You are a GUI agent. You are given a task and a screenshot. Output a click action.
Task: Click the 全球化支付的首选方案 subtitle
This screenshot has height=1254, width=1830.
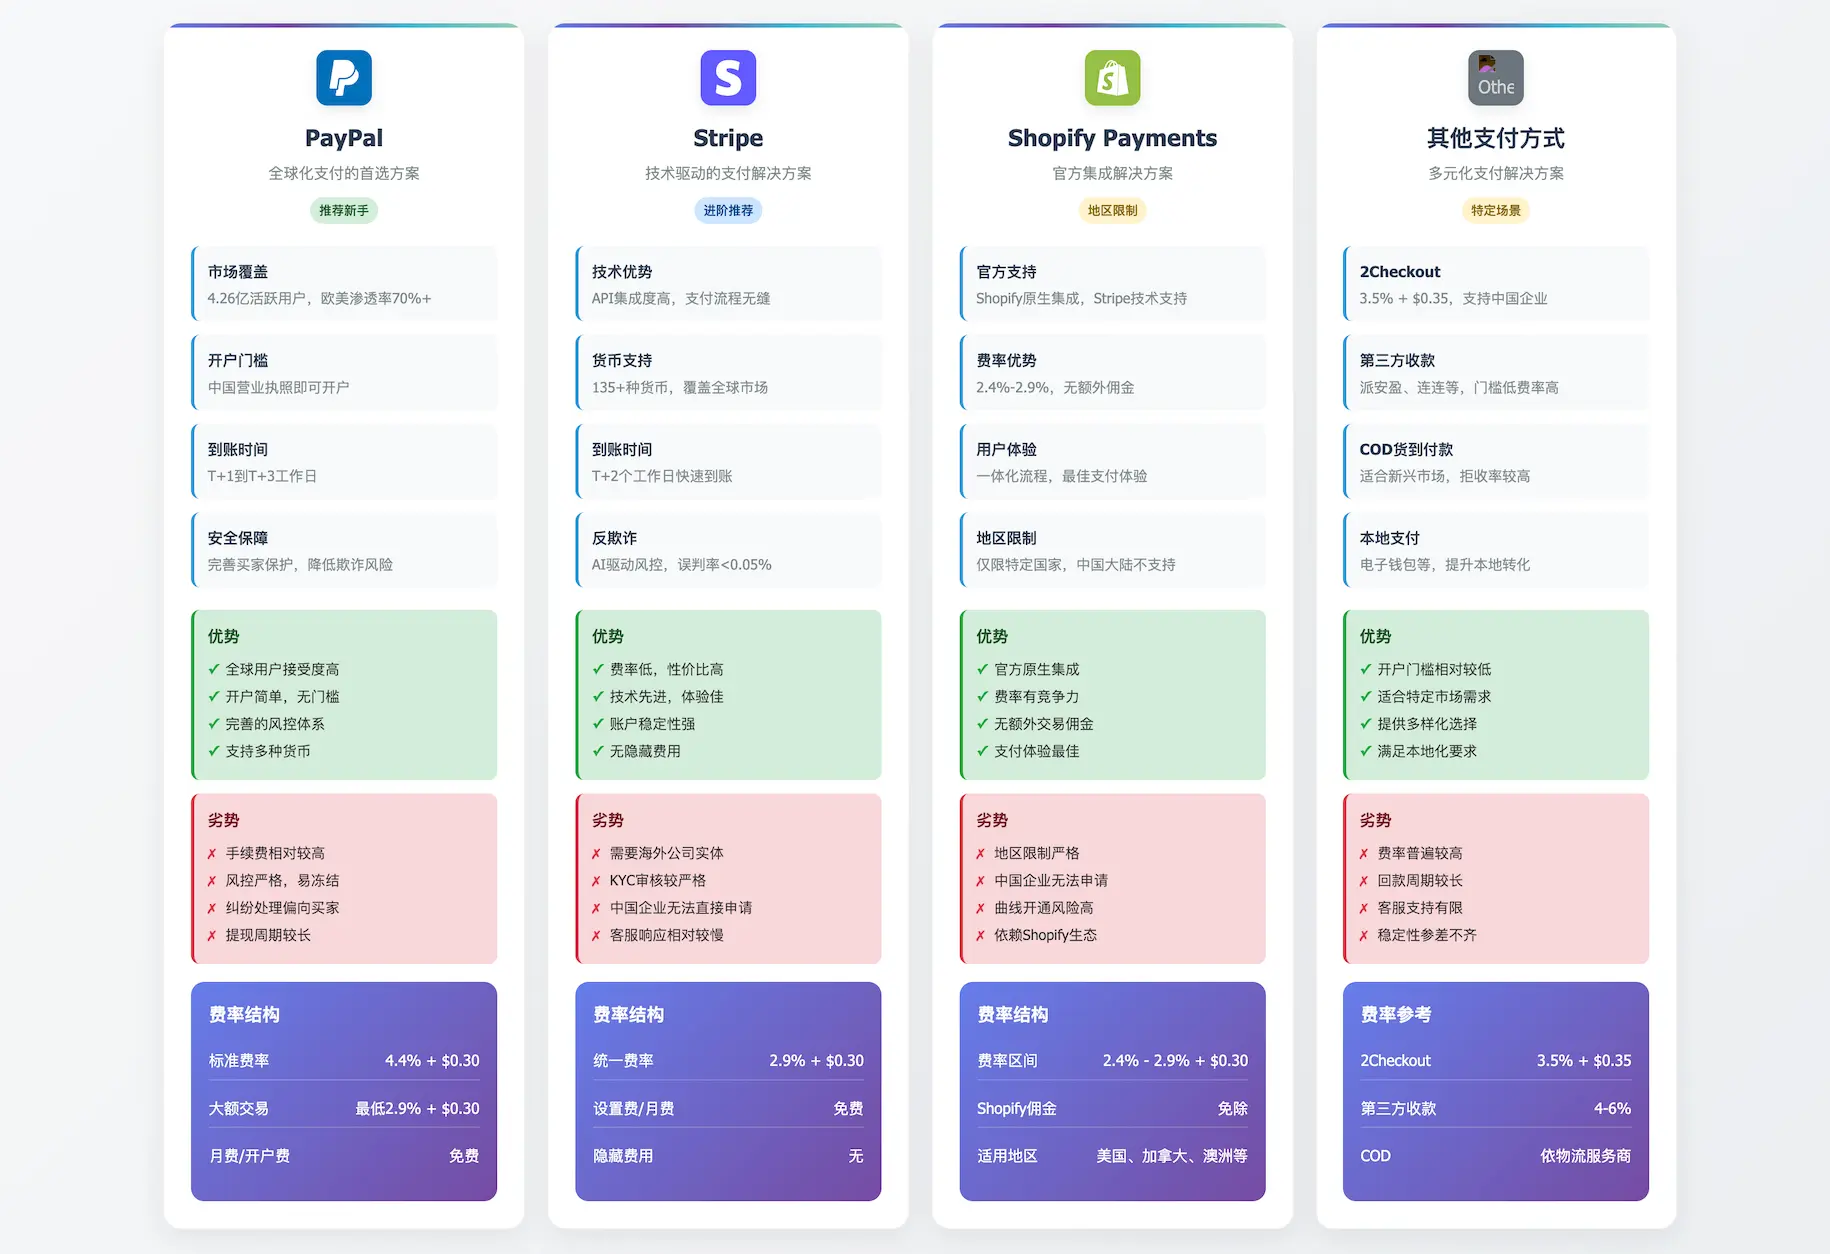(x=344, y=173)
